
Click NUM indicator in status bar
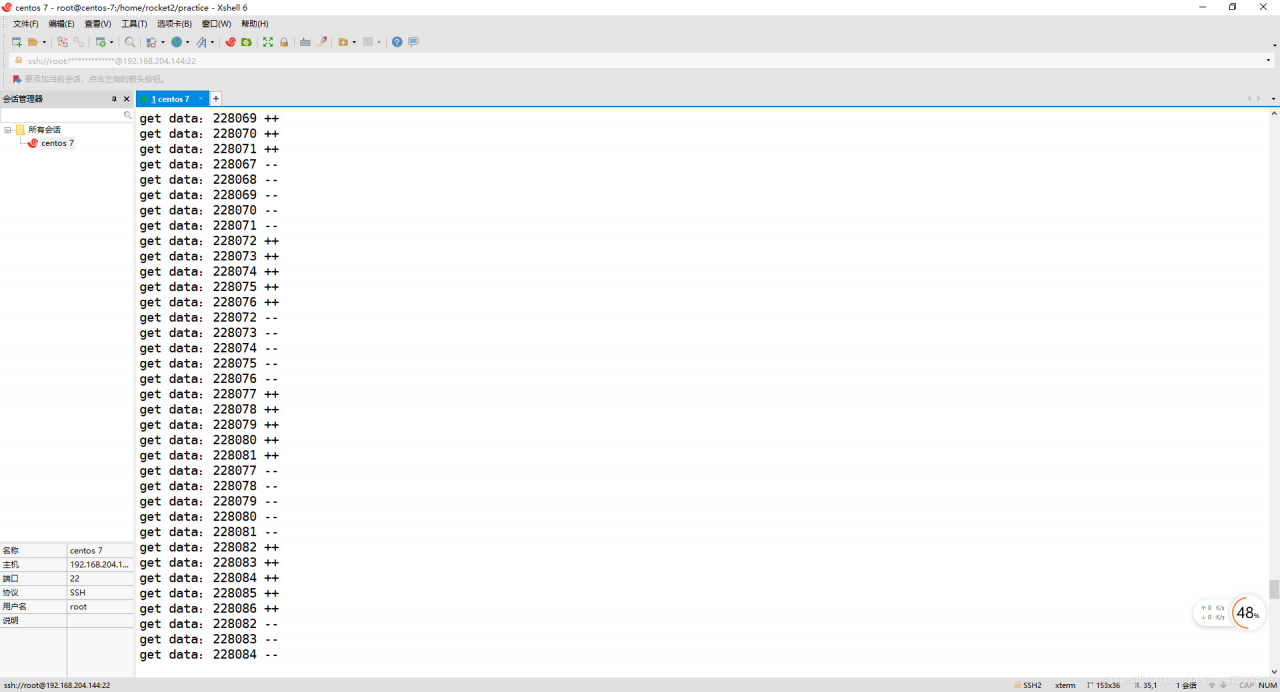[x=1268, y=685]
